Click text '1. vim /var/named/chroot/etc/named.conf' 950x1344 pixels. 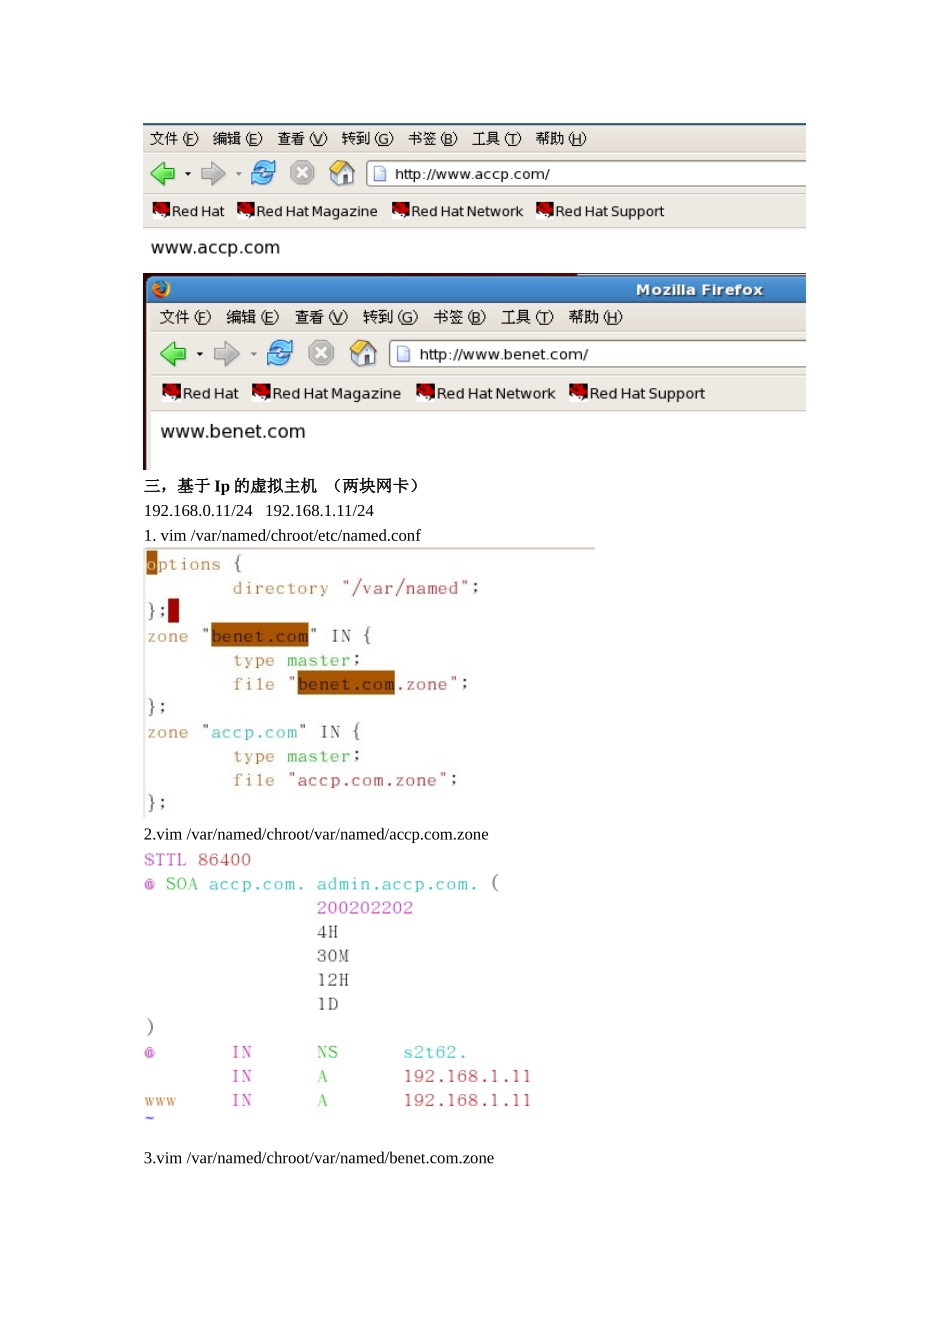(x=282, y=536)
